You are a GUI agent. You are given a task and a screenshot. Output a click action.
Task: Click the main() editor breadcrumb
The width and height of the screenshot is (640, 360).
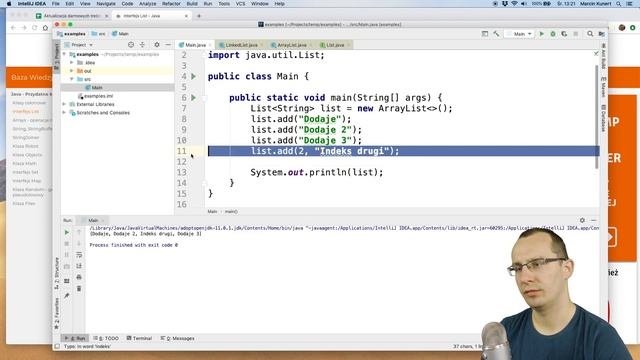[231, 211]
